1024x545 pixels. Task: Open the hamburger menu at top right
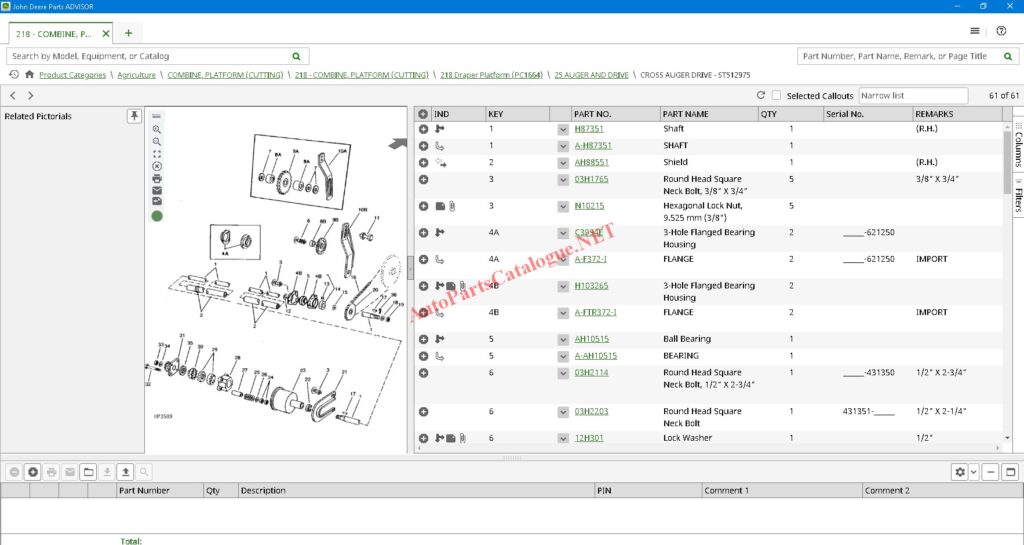(975, 31)
